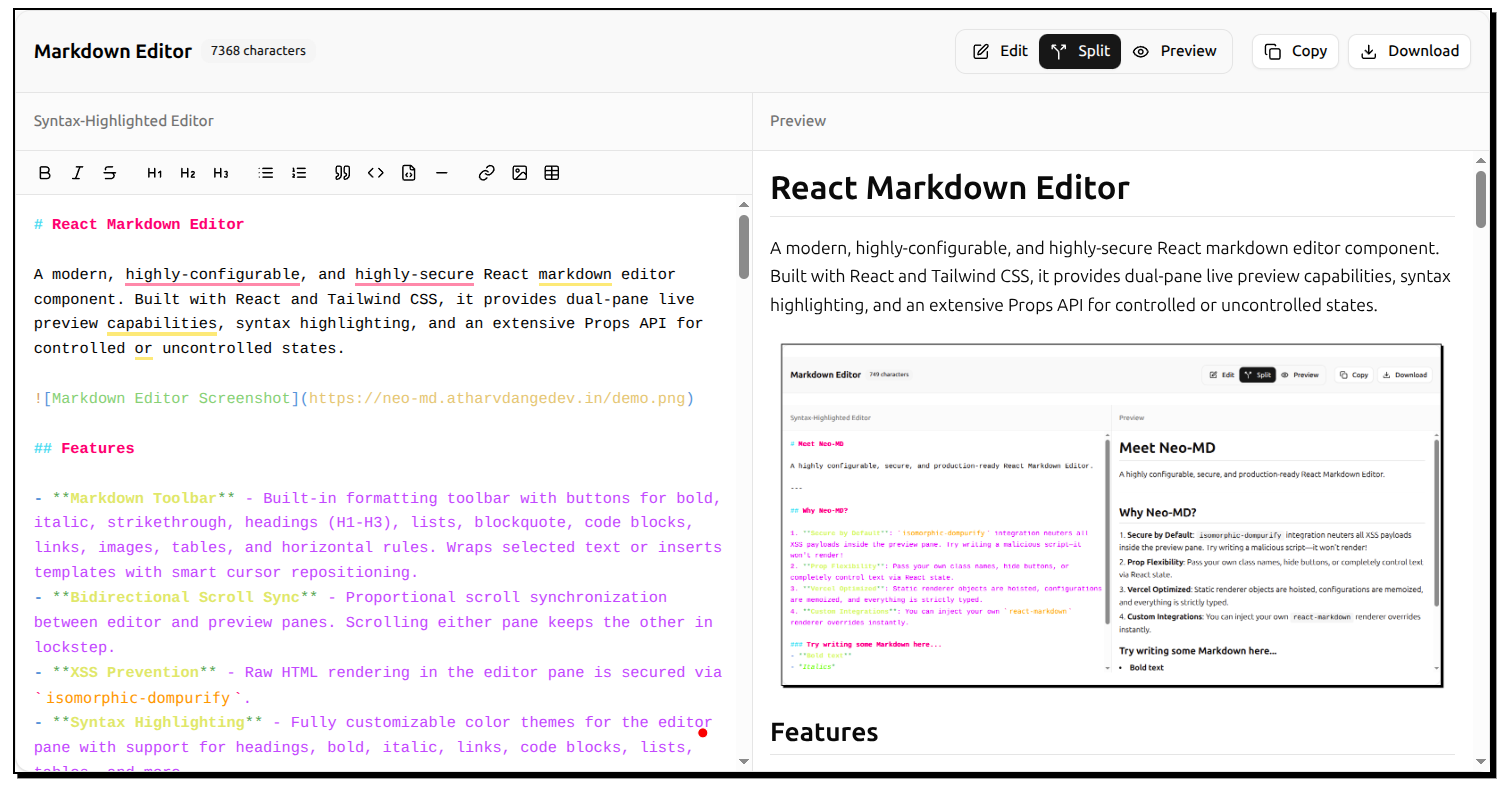Viewport: 1509px width, 788px height.
Task: Insert a blockquote
Action: (x=342, y=172)
